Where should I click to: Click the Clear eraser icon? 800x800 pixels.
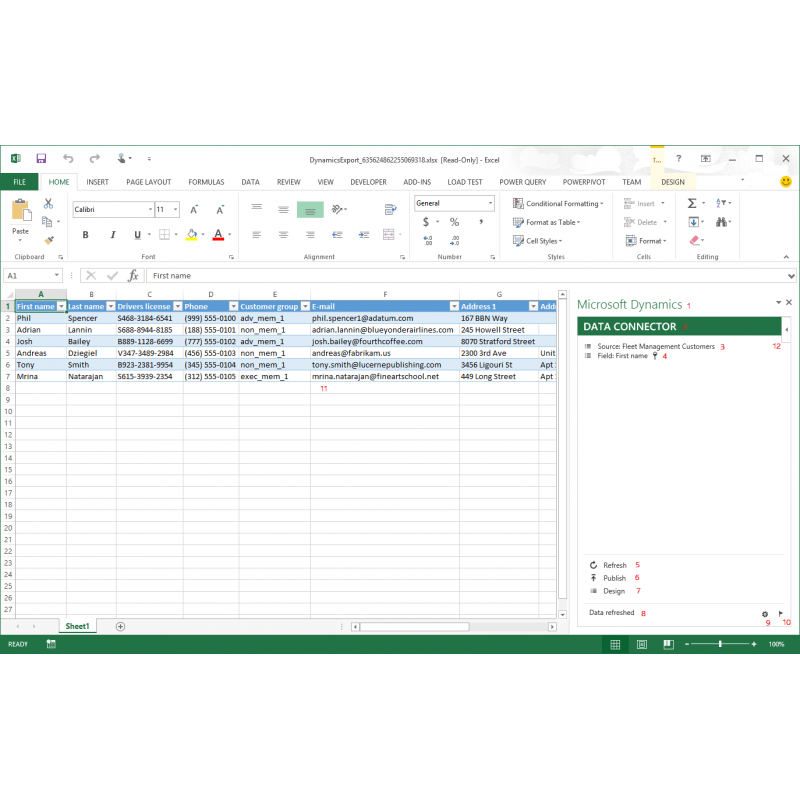pyautogui.click(x=694, y=240)
